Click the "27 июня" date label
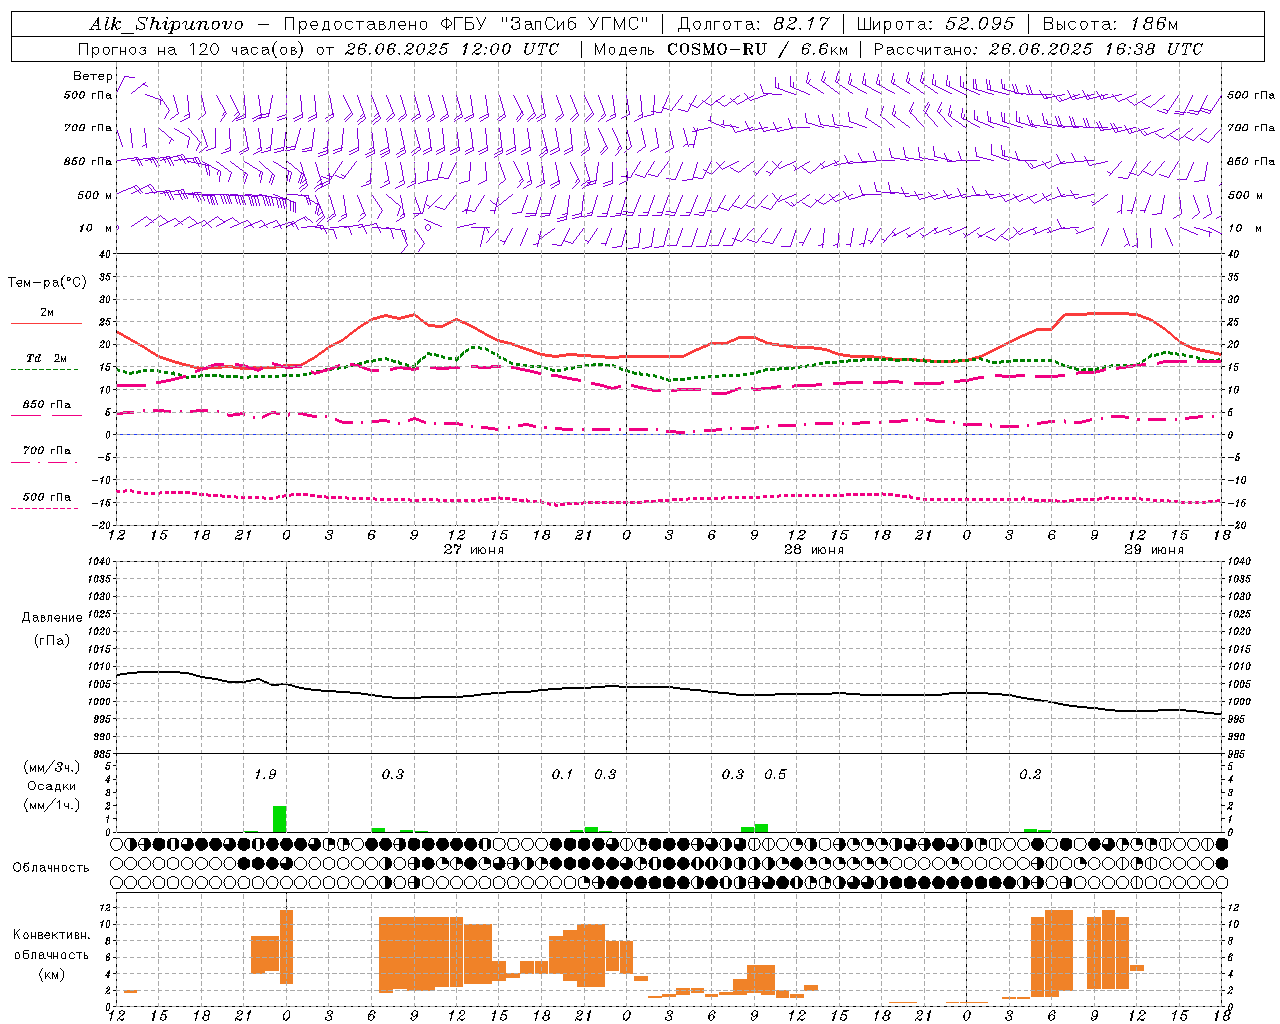Image resolution: width=1280 pixels, height=1024 pixels. pyautogui.click(x=474, y=550)
